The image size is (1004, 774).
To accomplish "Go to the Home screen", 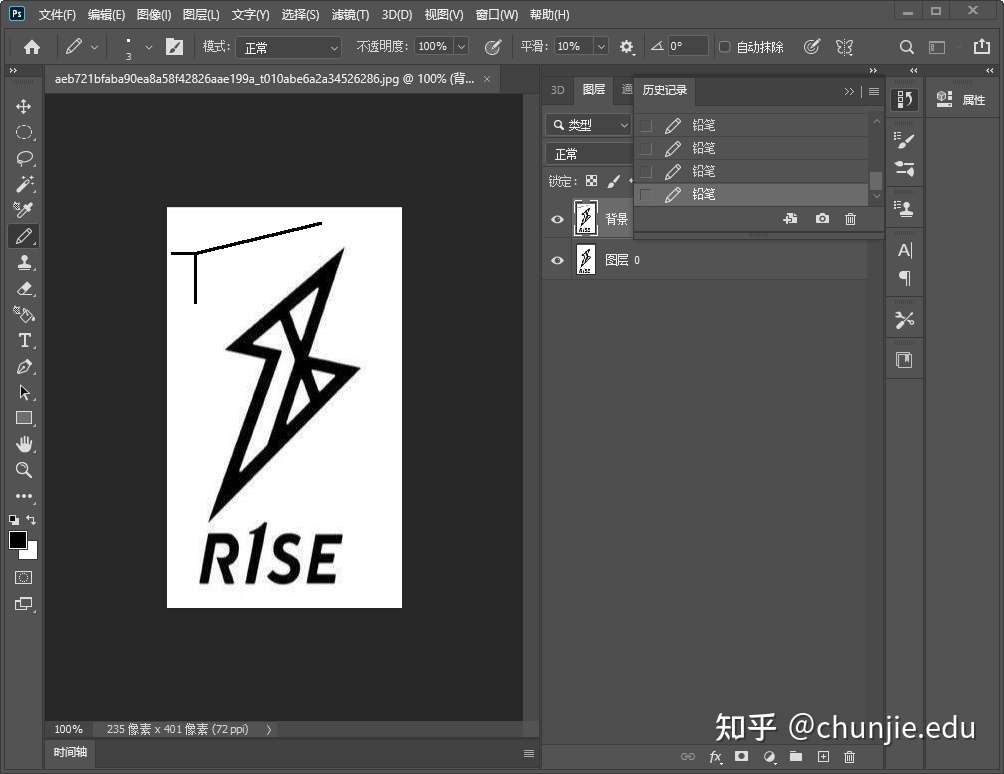I will pos(31,47).
